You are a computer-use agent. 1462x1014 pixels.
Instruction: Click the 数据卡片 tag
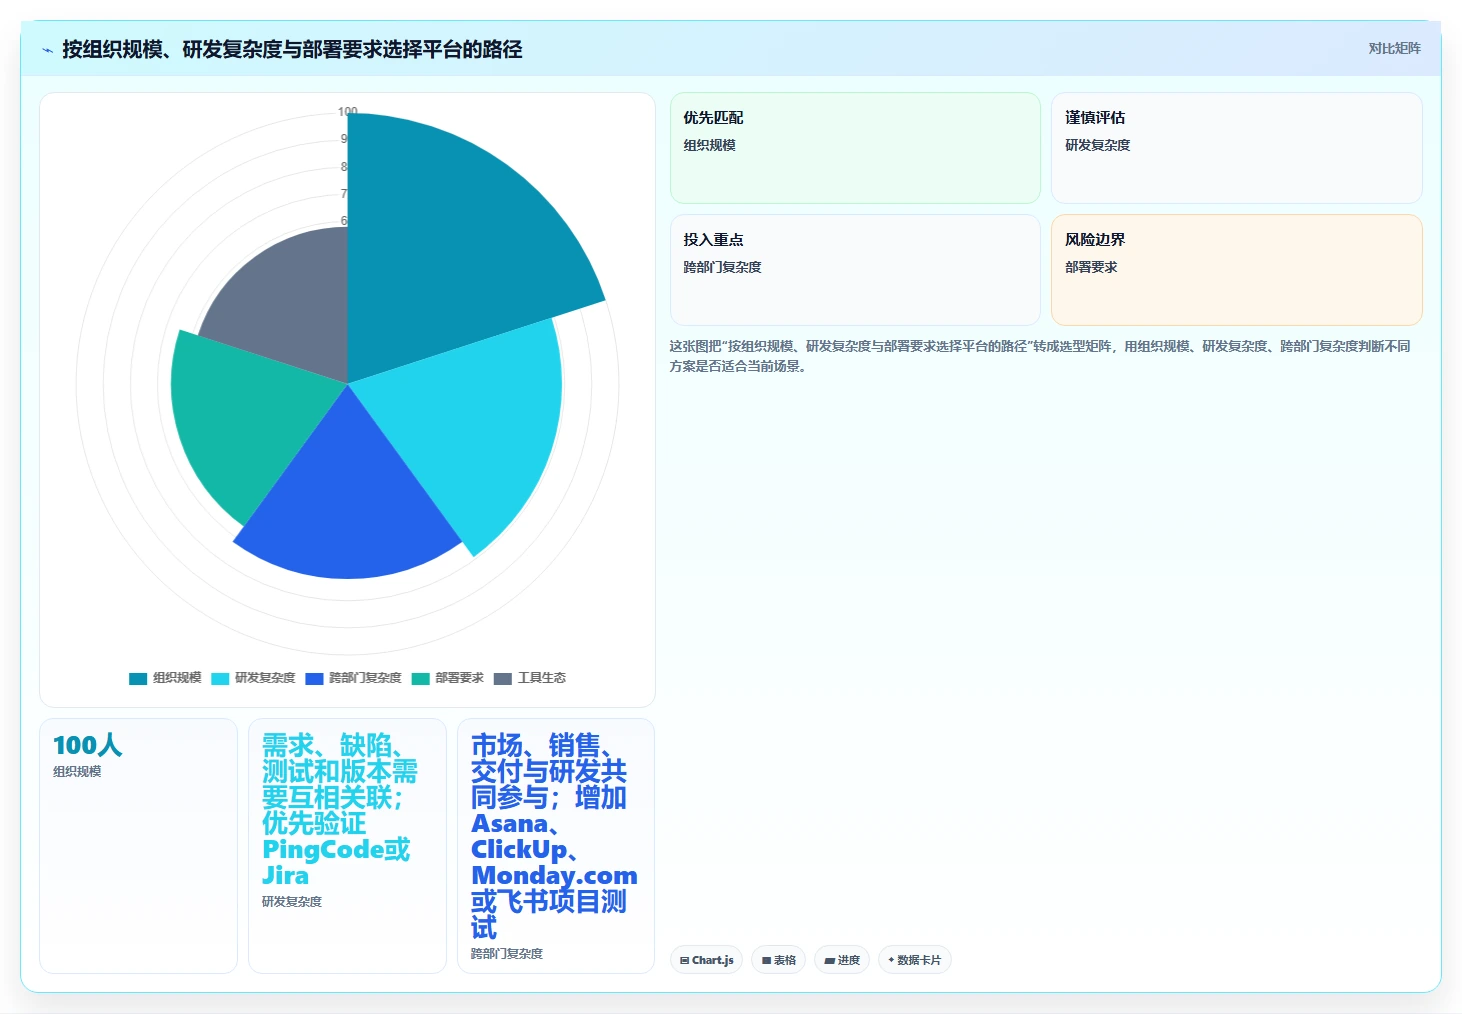915,960
